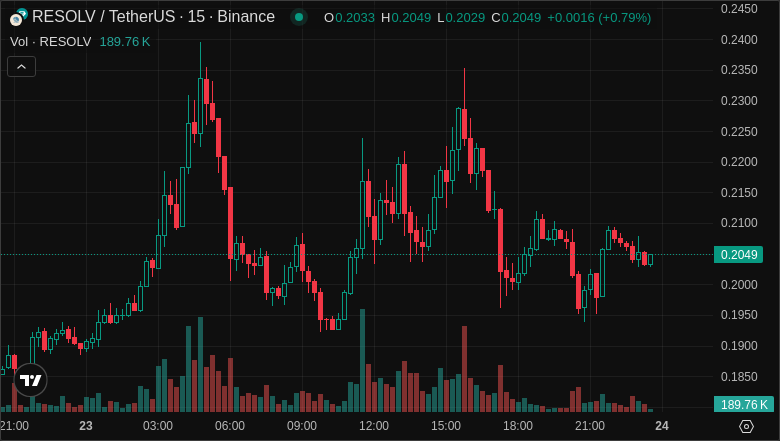Image resolution: width=780 pixels, height=441 pixels.
Task: Click the 0.1950 price axis label
Action: (739, 315)
